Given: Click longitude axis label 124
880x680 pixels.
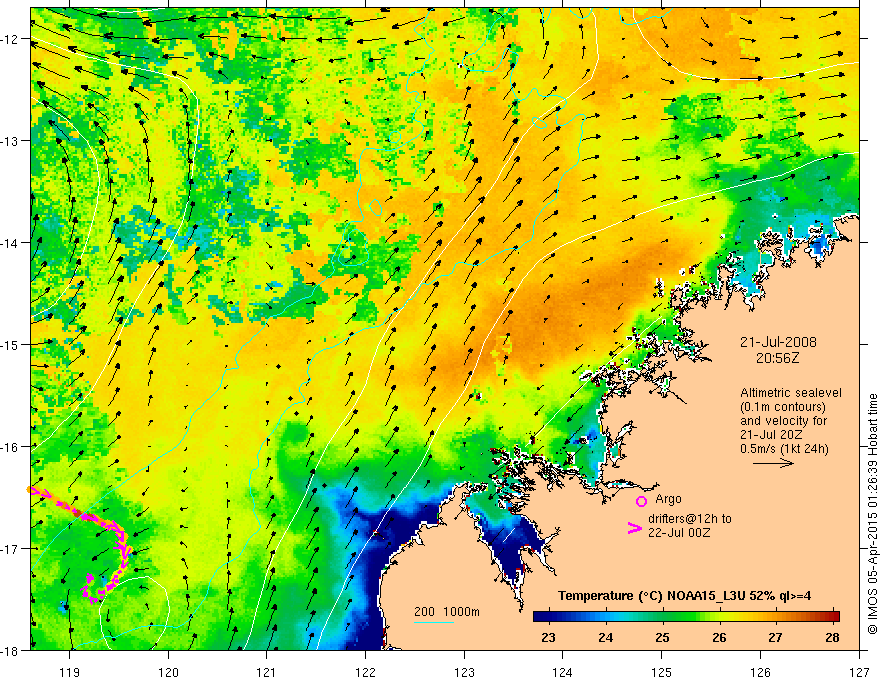Looking at the screenshot, I should coord(563,672).
